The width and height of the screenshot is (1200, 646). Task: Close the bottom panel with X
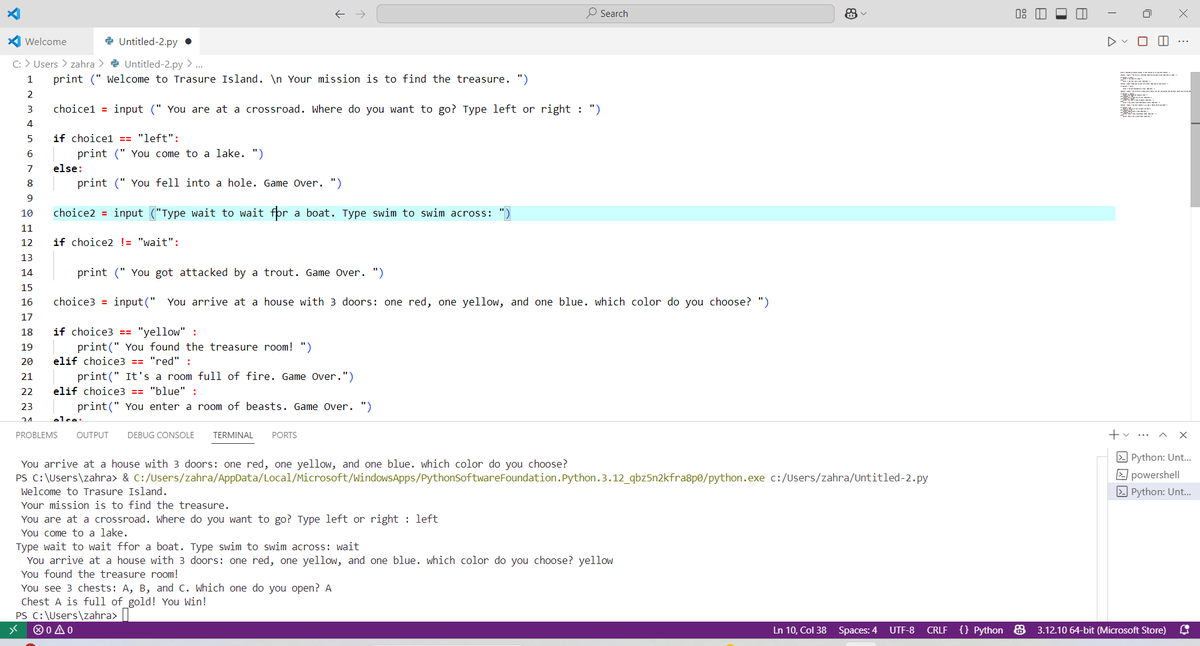coord(1183,435)
